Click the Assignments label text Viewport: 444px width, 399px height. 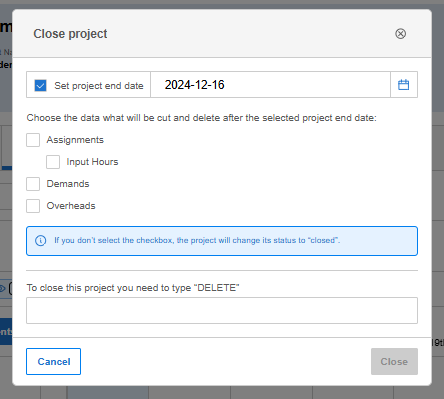[x=75, y=140]
